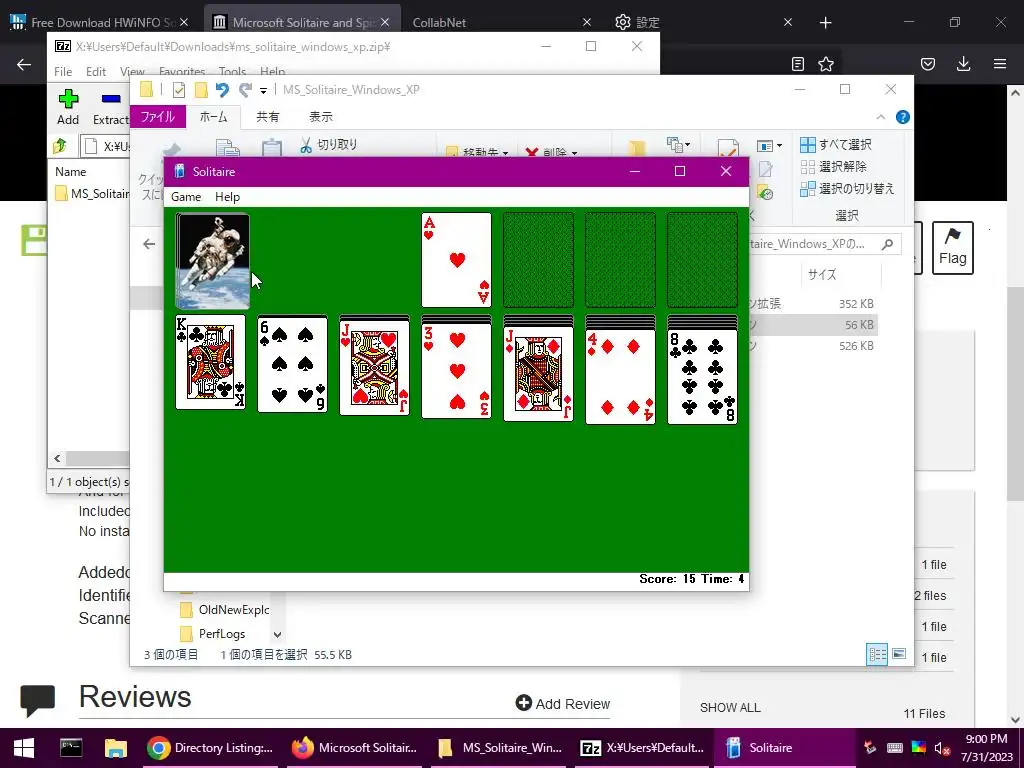Open browser hamburger menu
1024x768 pixels.
coord(1000,64)
